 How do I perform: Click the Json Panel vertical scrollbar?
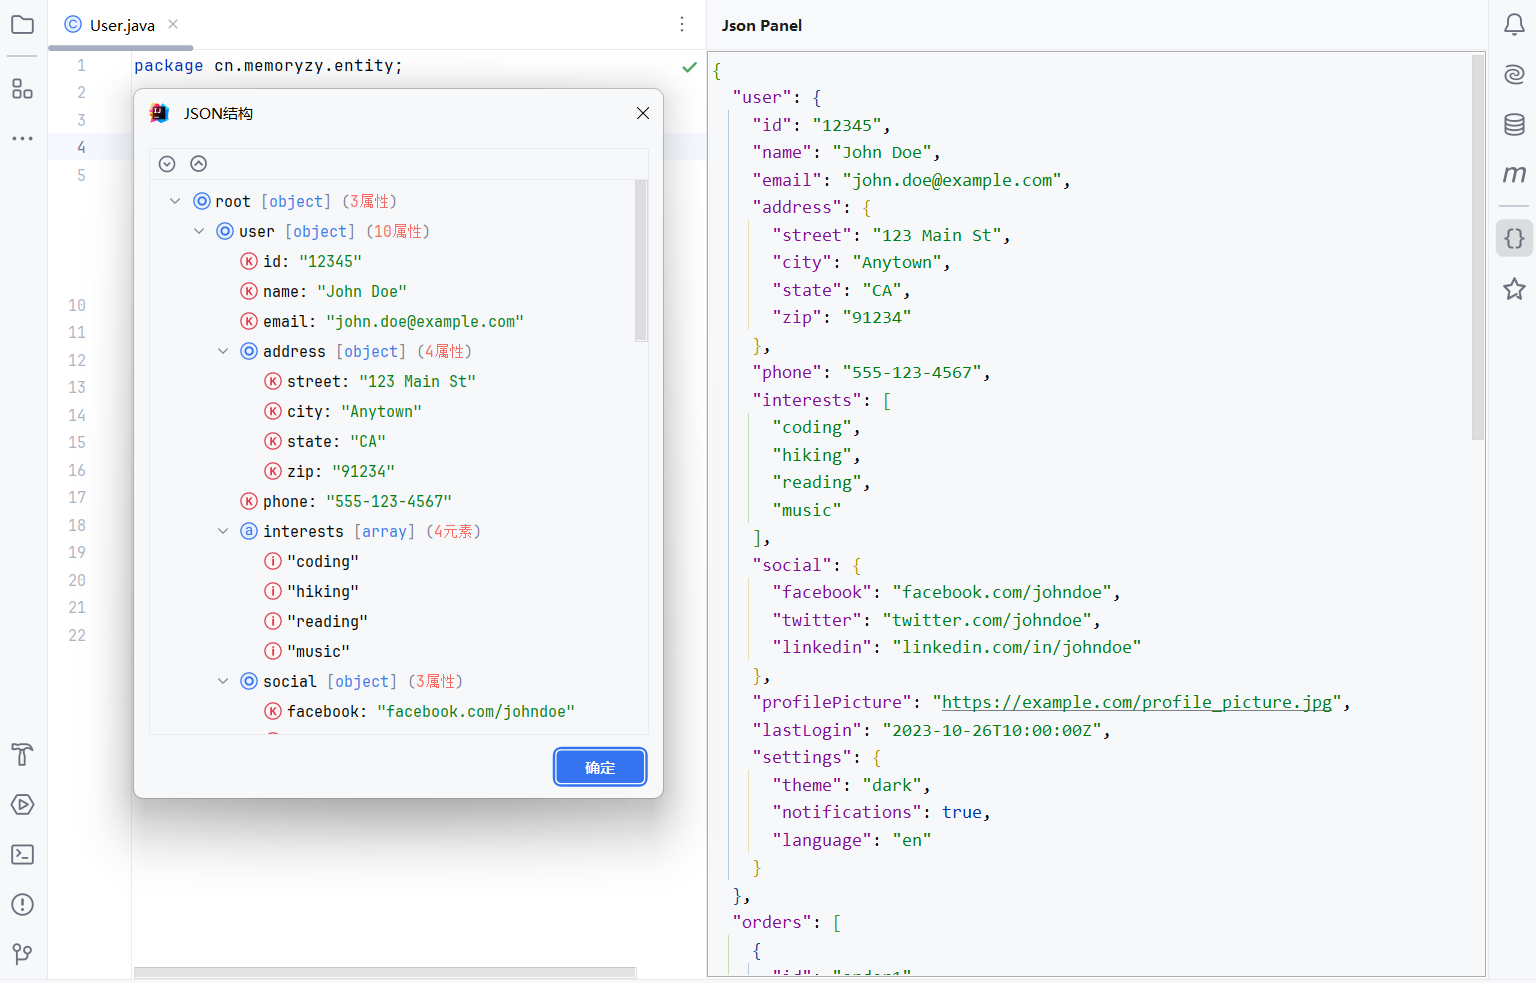tap(1478, 247)
